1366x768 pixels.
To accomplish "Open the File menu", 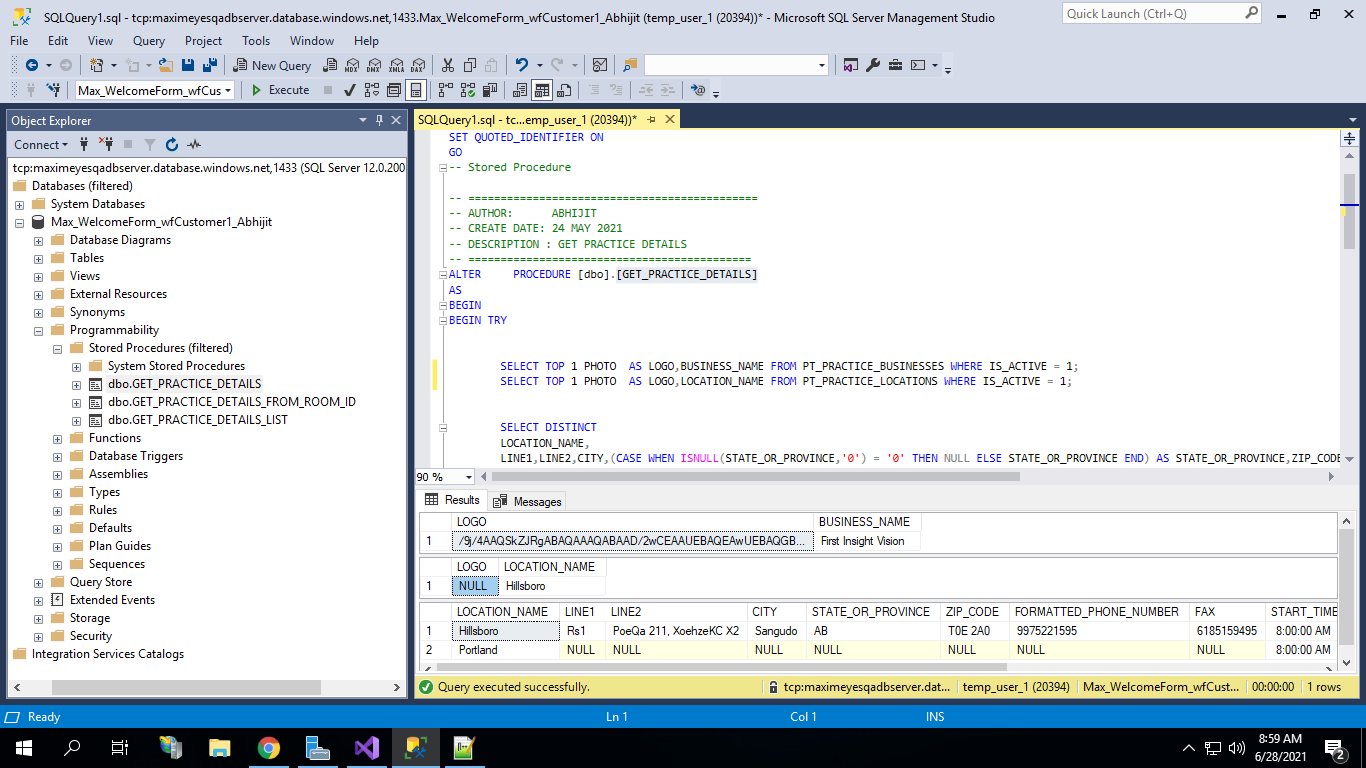I will [x=19, y=41].
